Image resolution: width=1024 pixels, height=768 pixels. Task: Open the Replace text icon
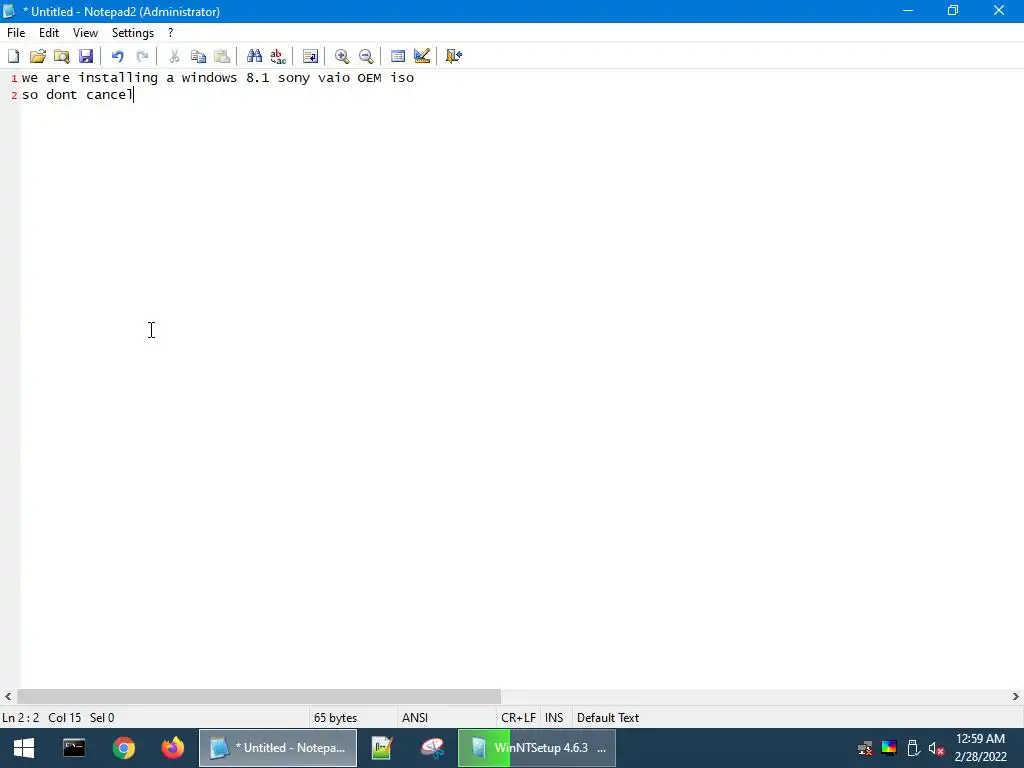(x=278, y=56)
